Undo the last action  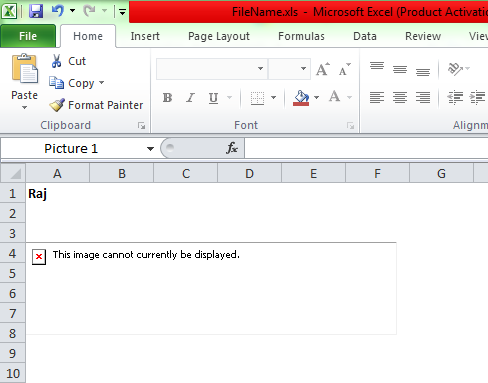(x=58, y=11)
